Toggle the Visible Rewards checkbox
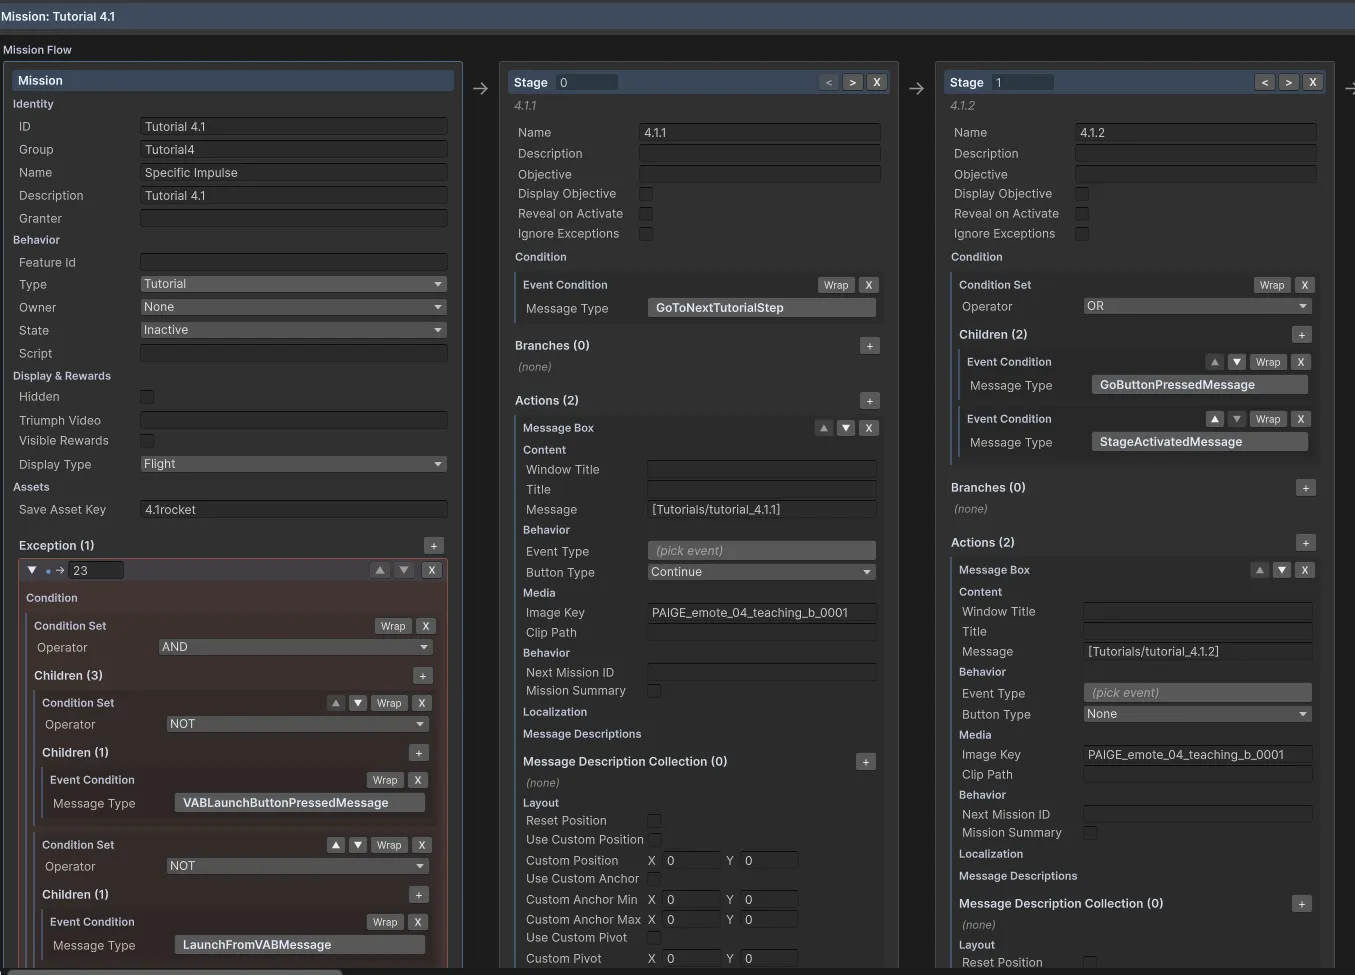 pos(147,441)
